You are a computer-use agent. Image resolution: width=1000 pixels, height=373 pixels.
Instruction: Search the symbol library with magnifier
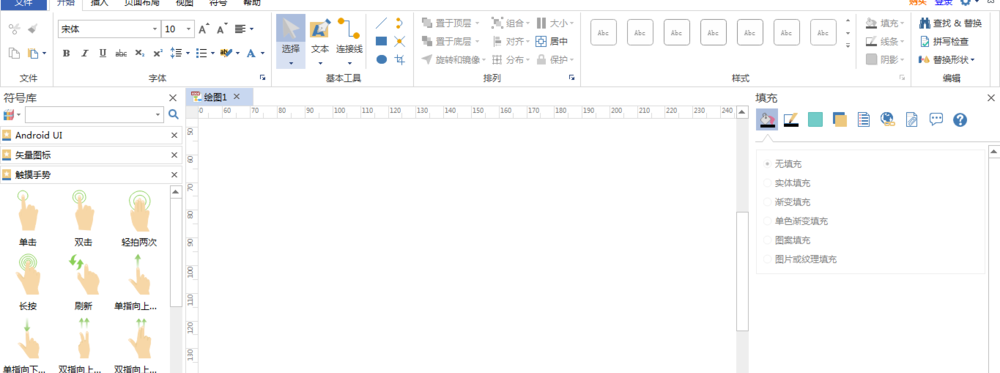click(x=173, y=115)
